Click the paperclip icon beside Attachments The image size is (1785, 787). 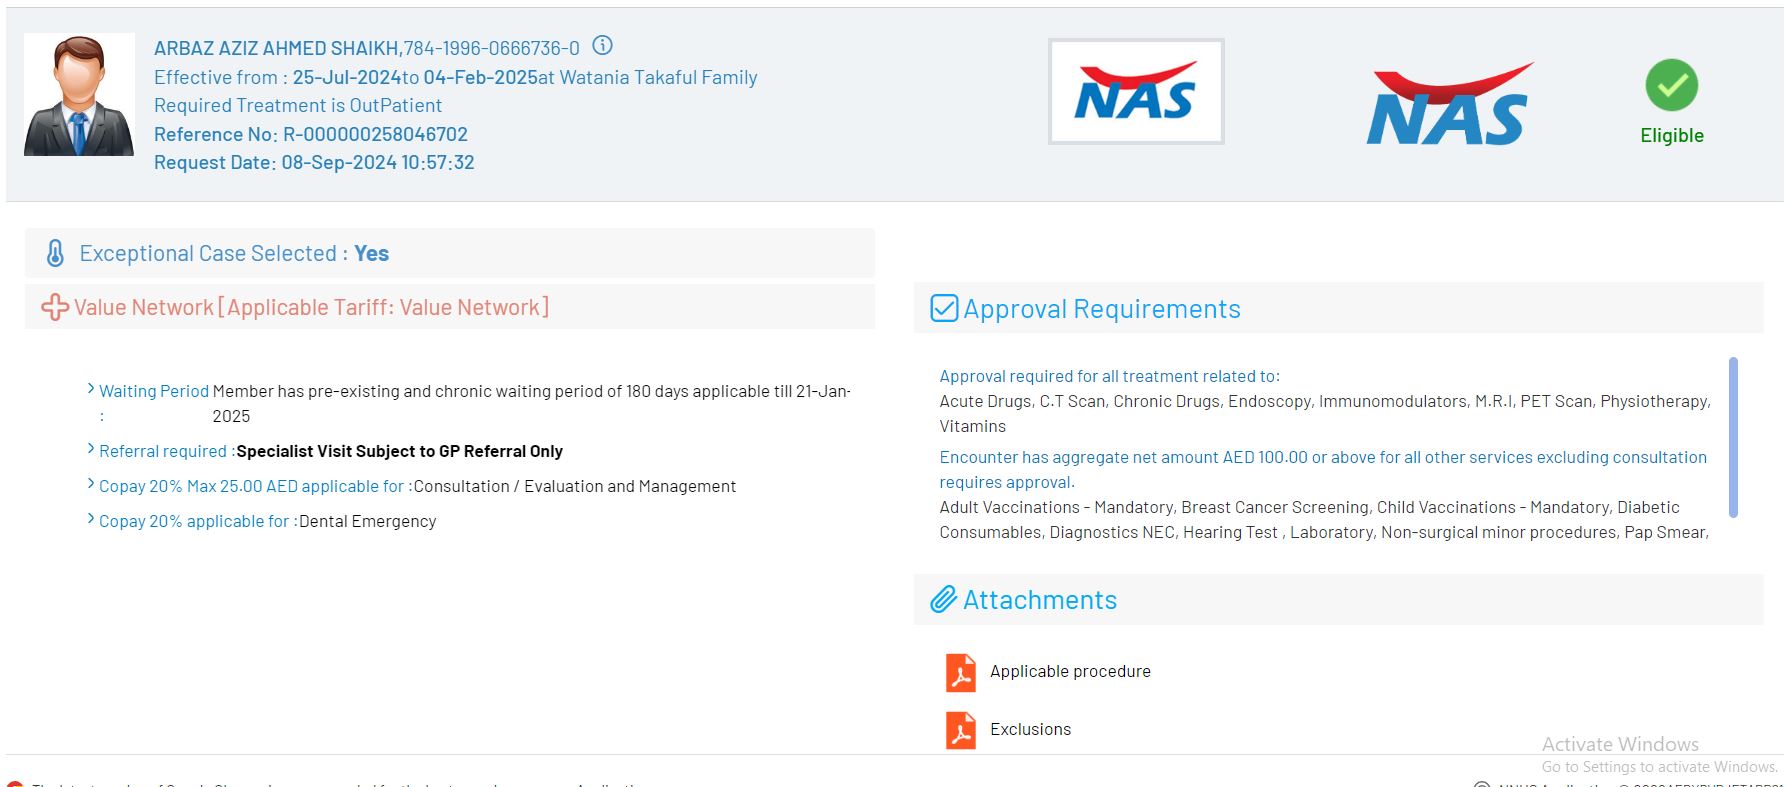(x=943, y=600)
